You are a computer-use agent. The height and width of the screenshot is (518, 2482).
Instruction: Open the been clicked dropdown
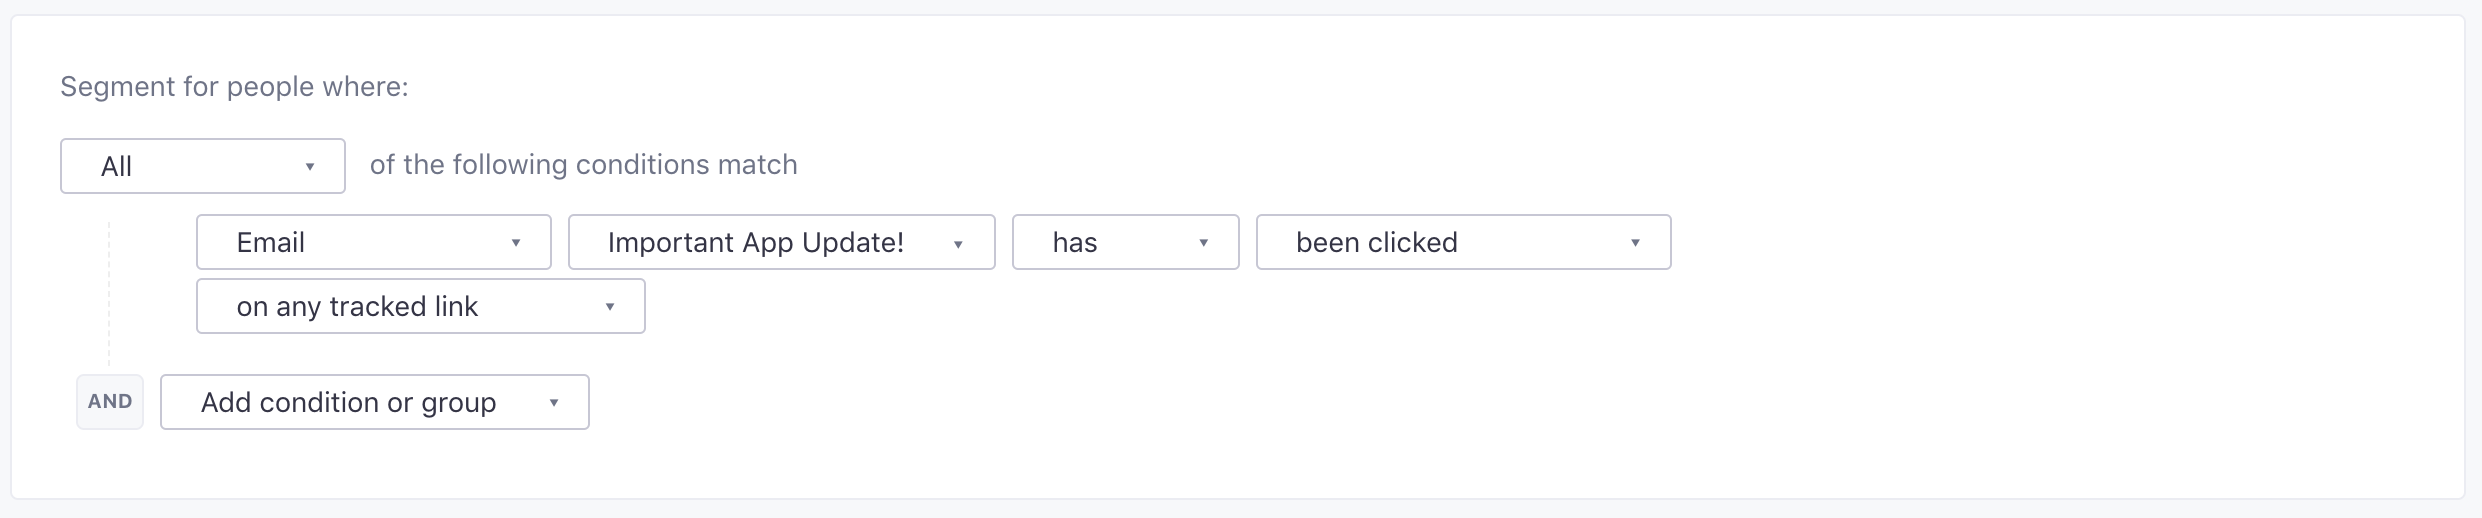click(x=1462, y=242)
